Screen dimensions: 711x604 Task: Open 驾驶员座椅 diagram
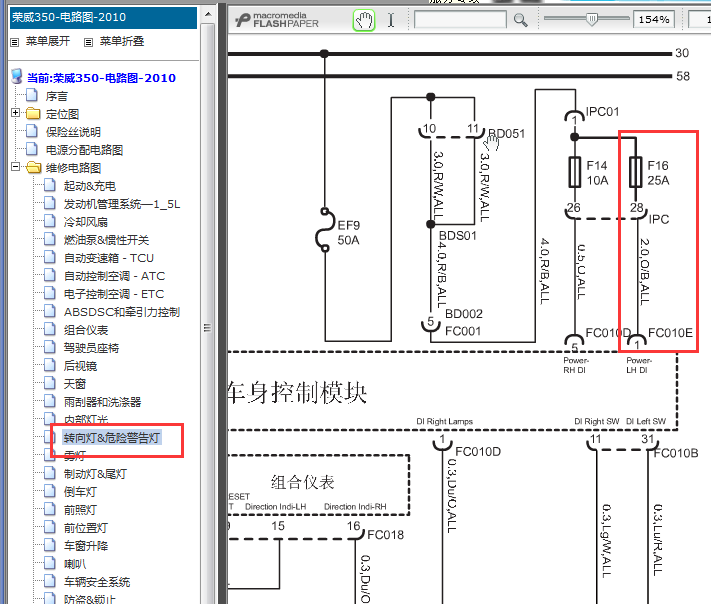91,348
